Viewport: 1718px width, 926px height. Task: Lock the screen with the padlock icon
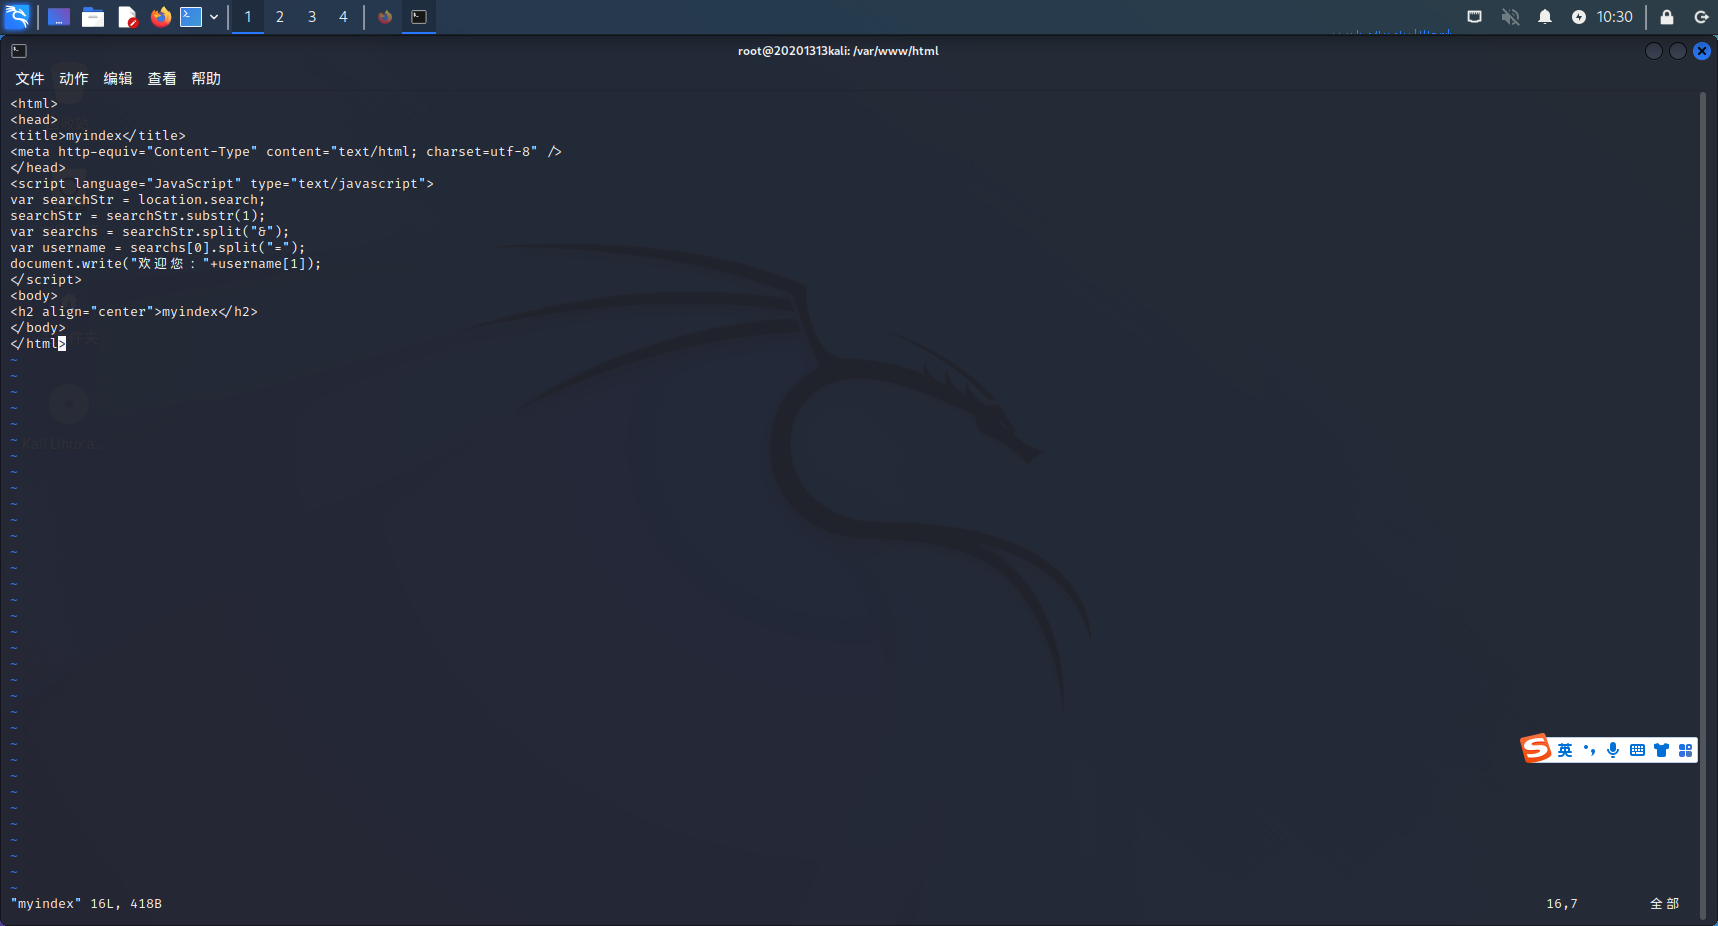(1667, 17)
